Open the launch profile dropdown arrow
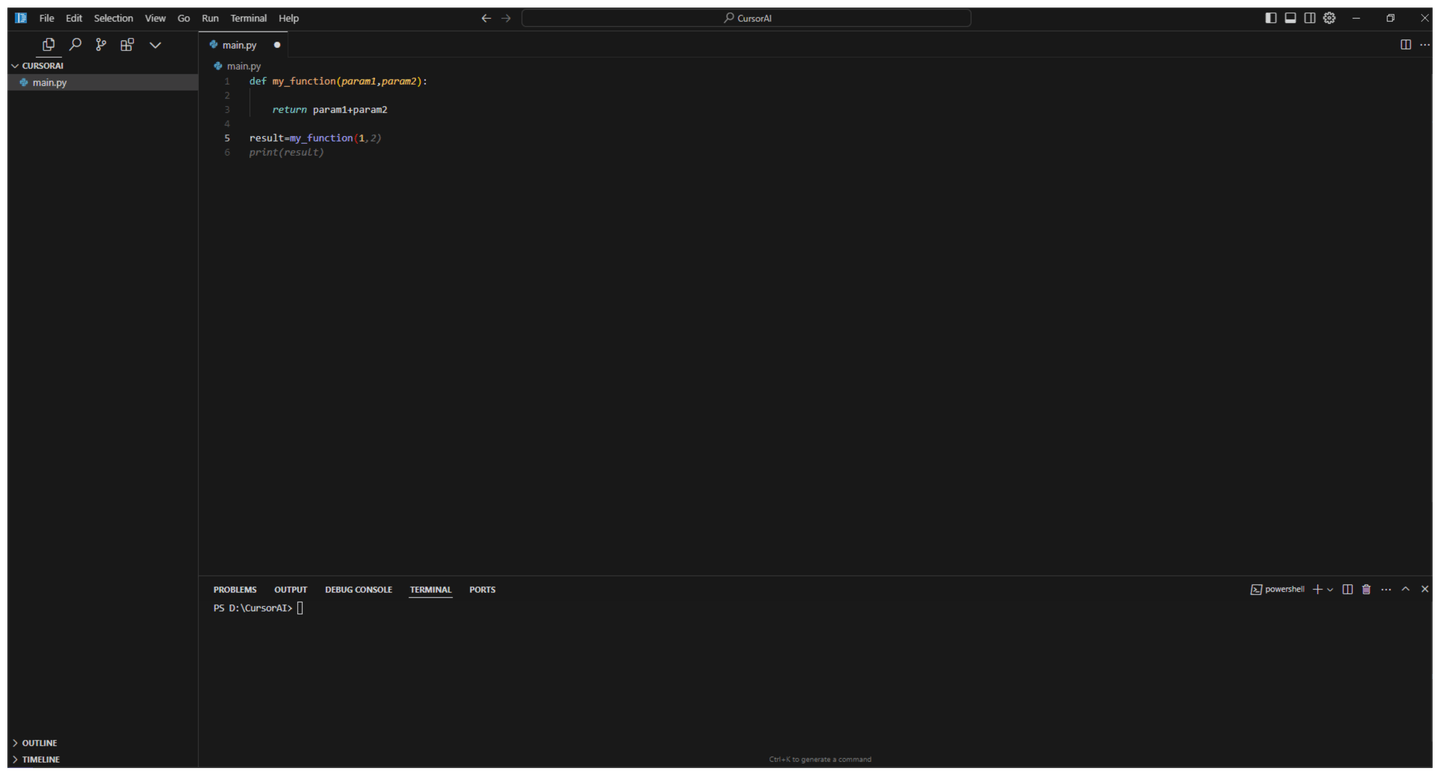1440x776 pixels. [1330, 590]
